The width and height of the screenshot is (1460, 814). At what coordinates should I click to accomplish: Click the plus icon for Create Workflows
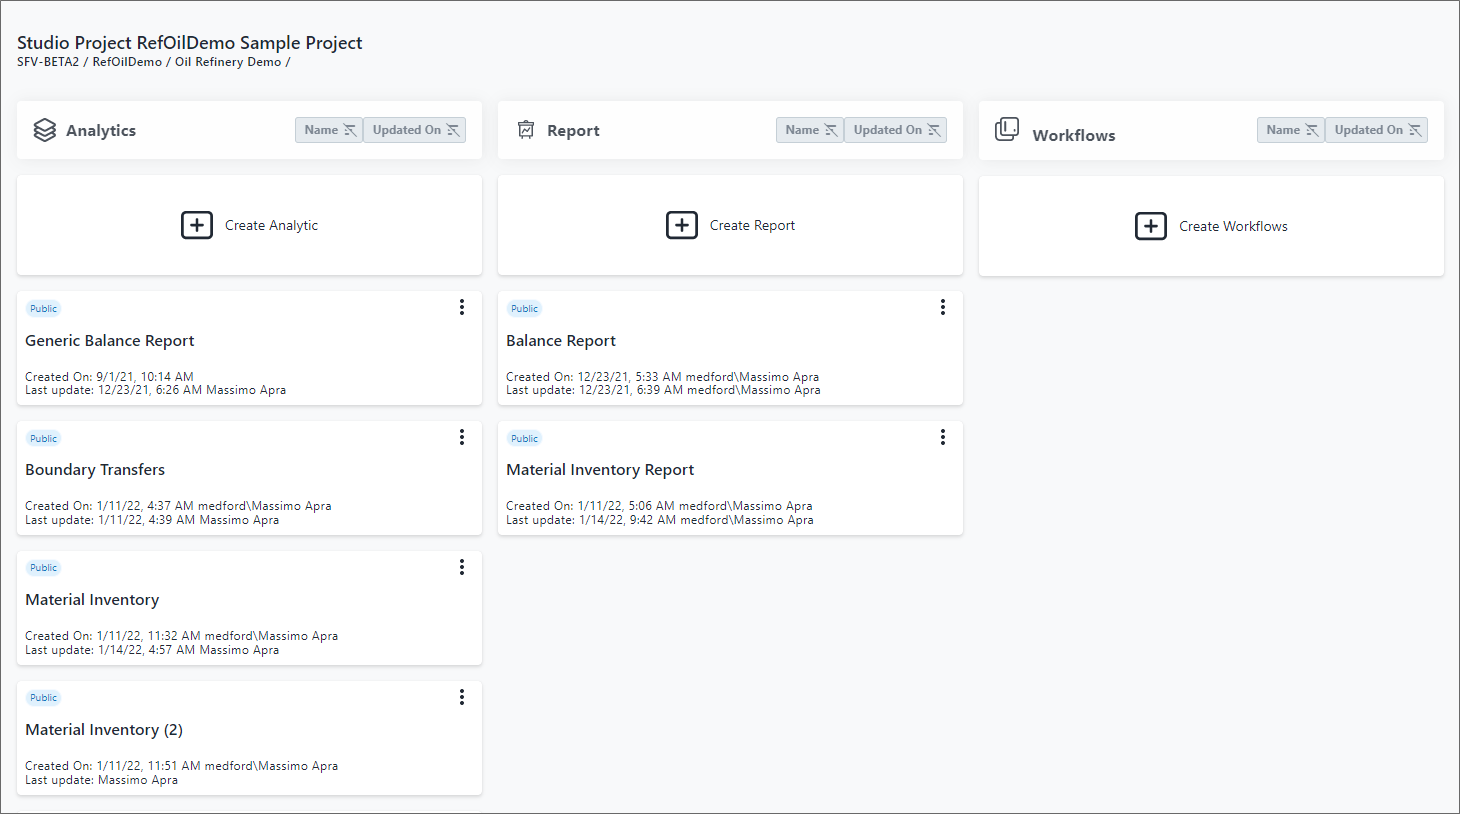point(1151,226)
